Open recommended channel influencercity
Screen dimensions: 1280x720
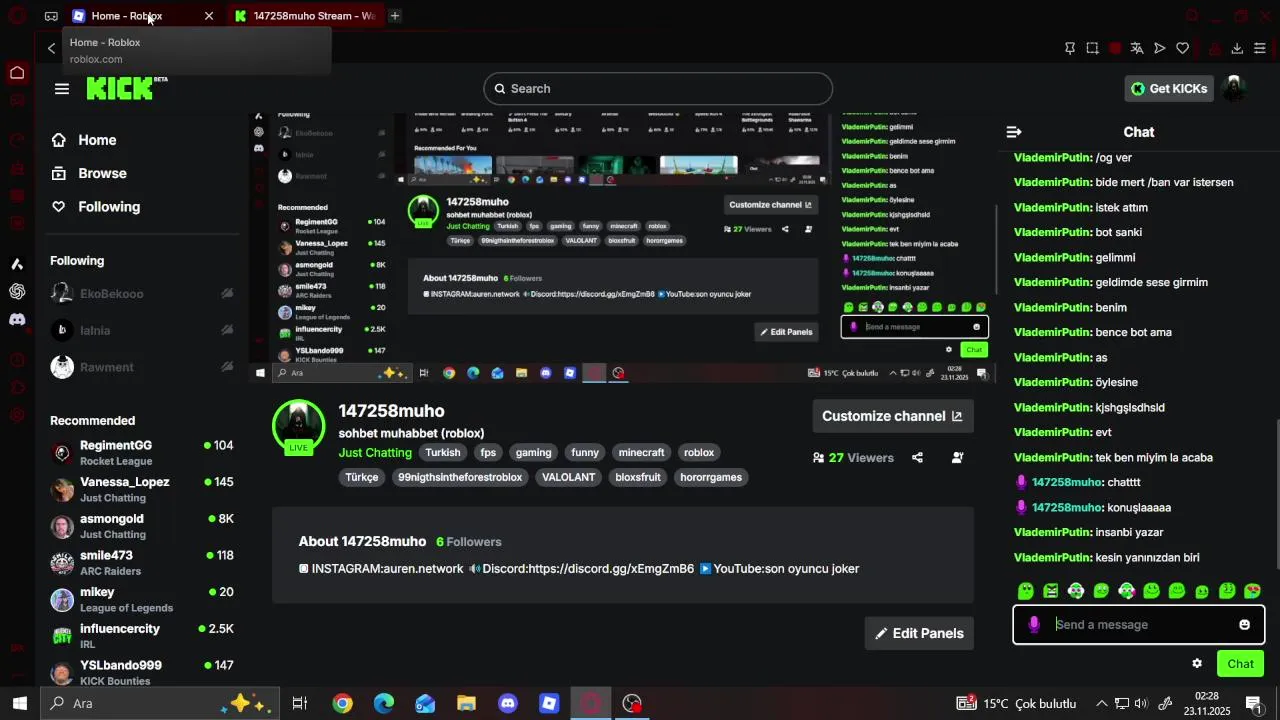click(x=143, y=636)
